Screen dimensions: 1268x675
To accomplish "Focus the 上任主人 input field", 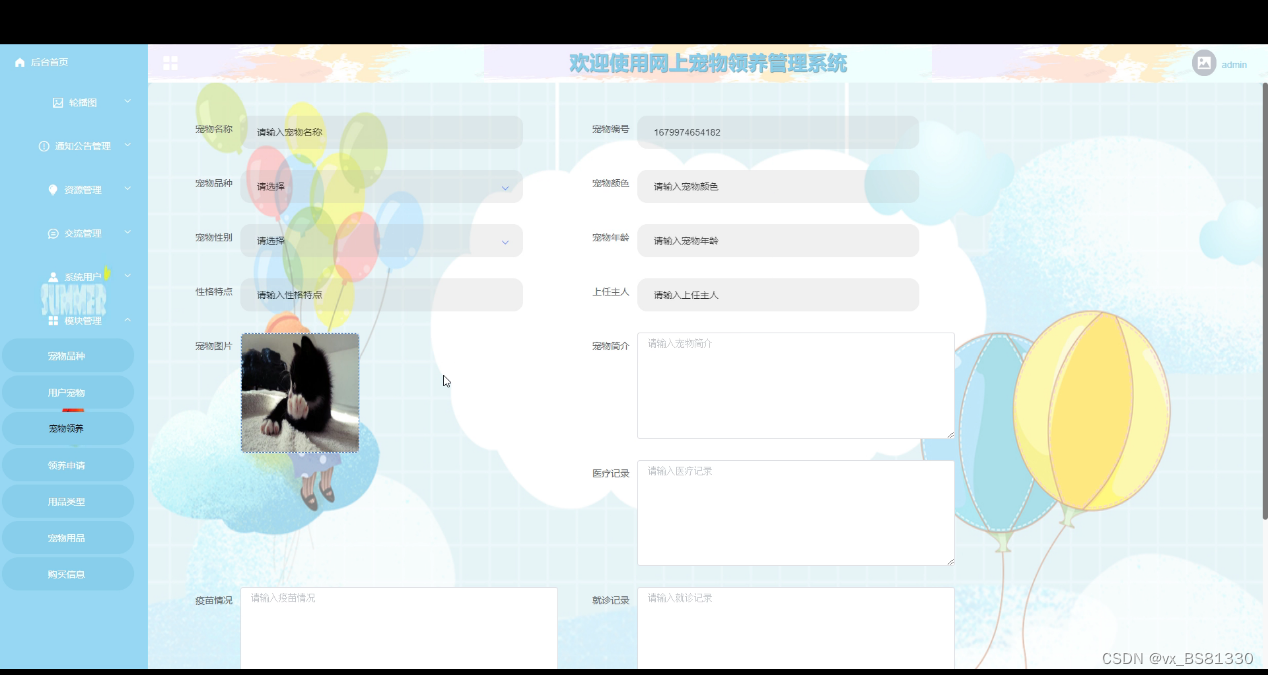I will point(778,294).
